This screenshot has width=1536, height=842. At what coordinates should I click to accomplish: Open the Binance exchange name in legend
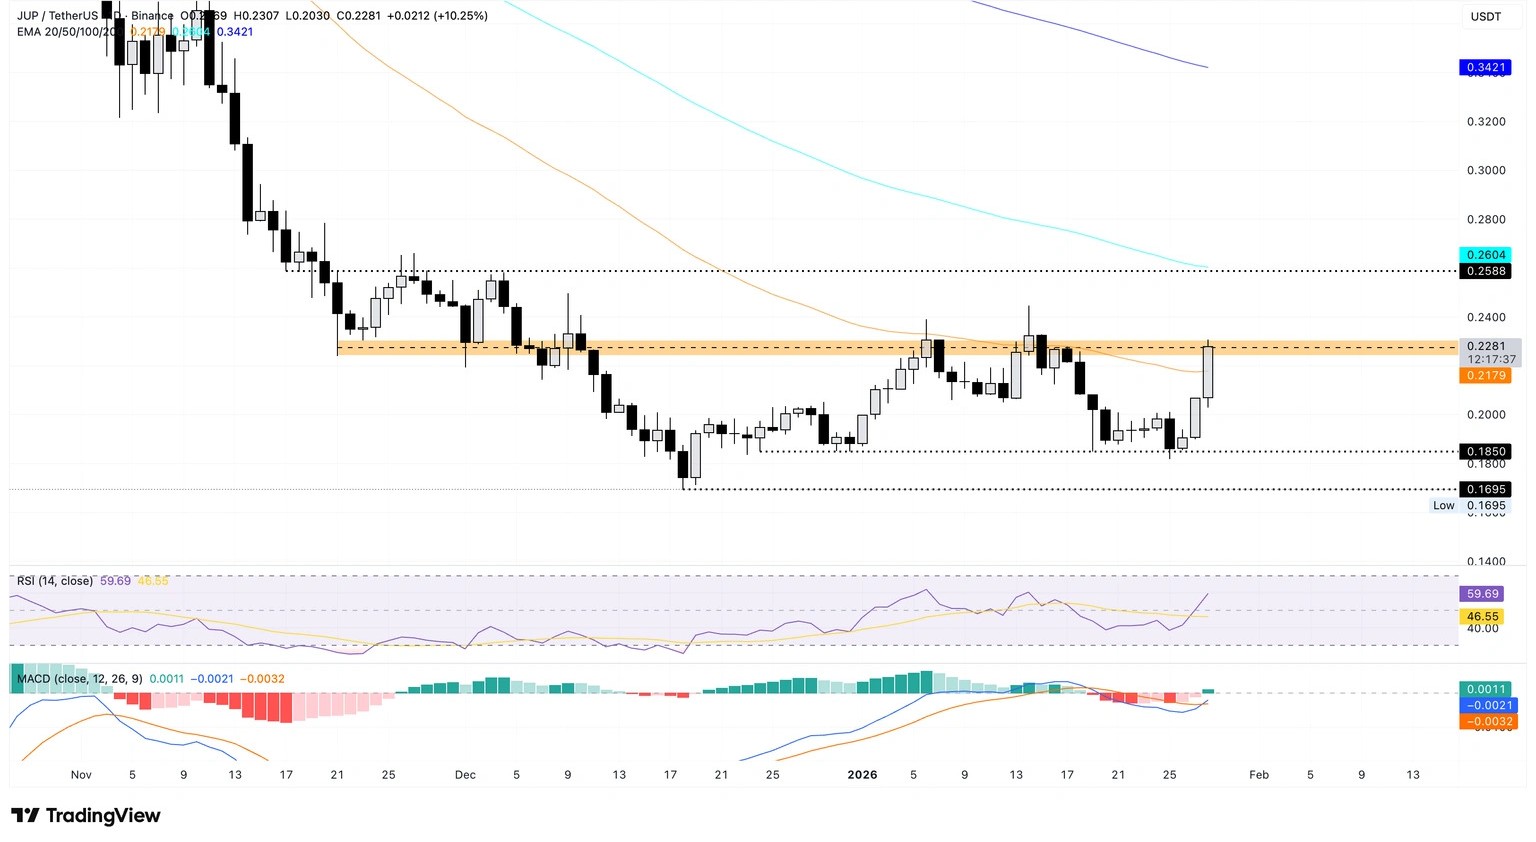click(152, 16)
